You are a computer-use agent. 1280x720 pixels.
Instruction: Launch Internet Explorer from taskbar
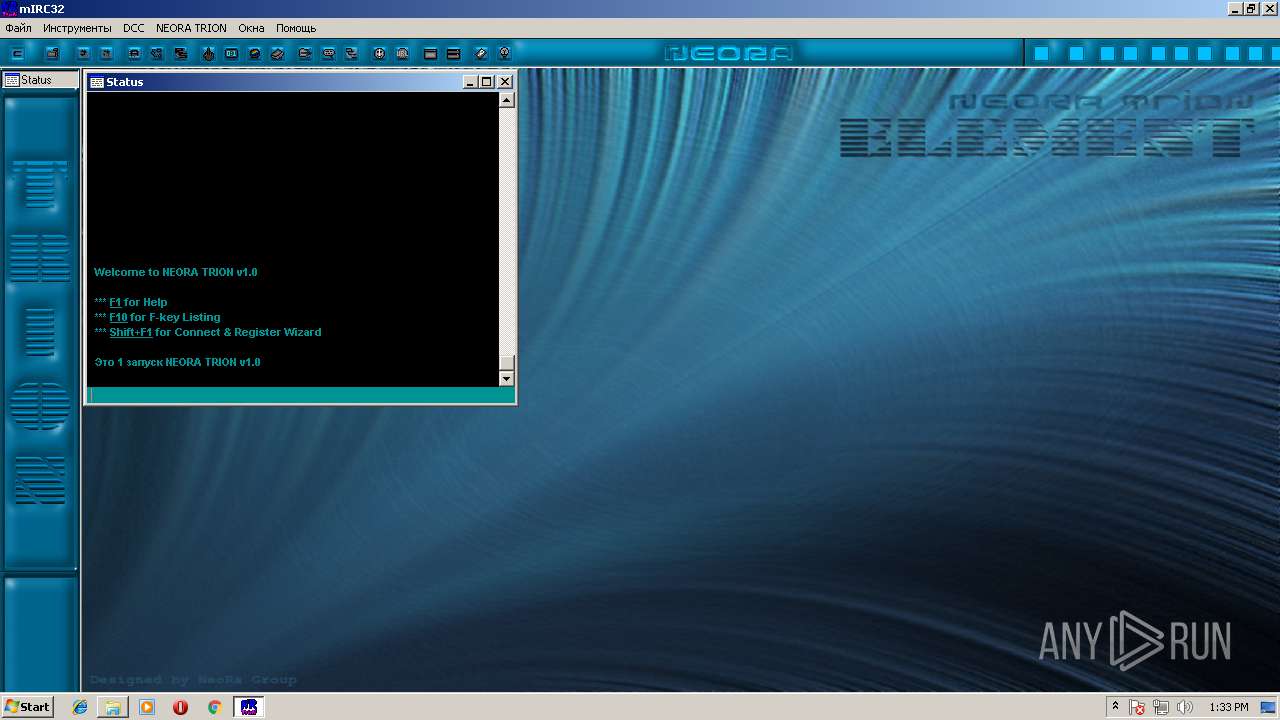tap(80, 707)
